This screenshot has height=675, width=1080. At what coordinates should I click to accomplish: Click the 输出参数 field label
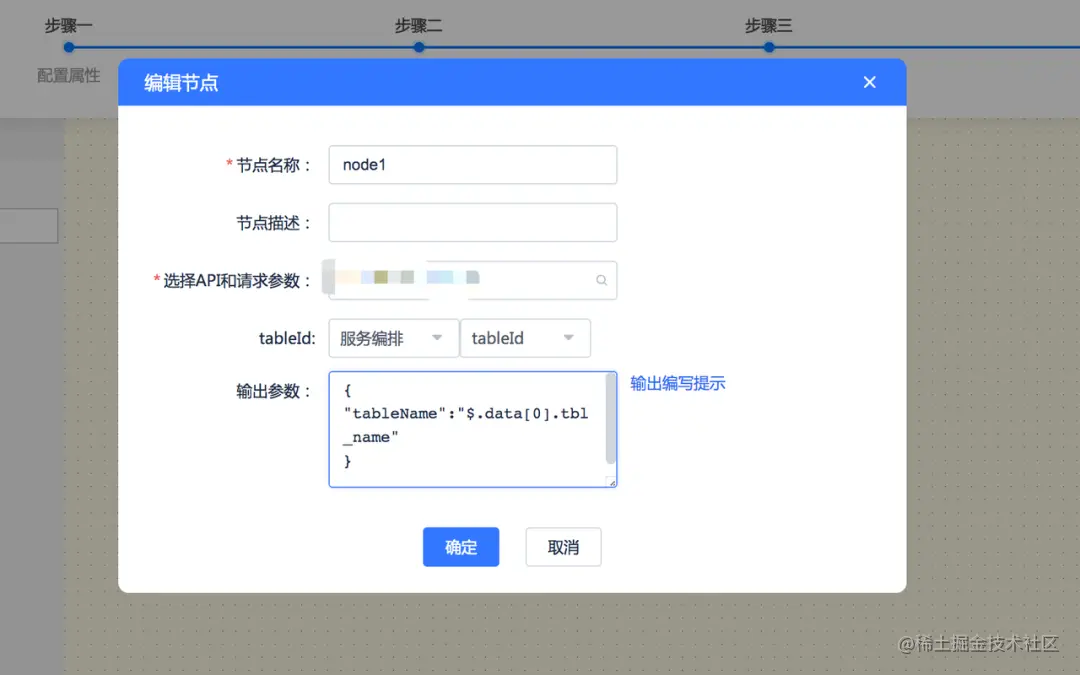click(x=273, y=391)
